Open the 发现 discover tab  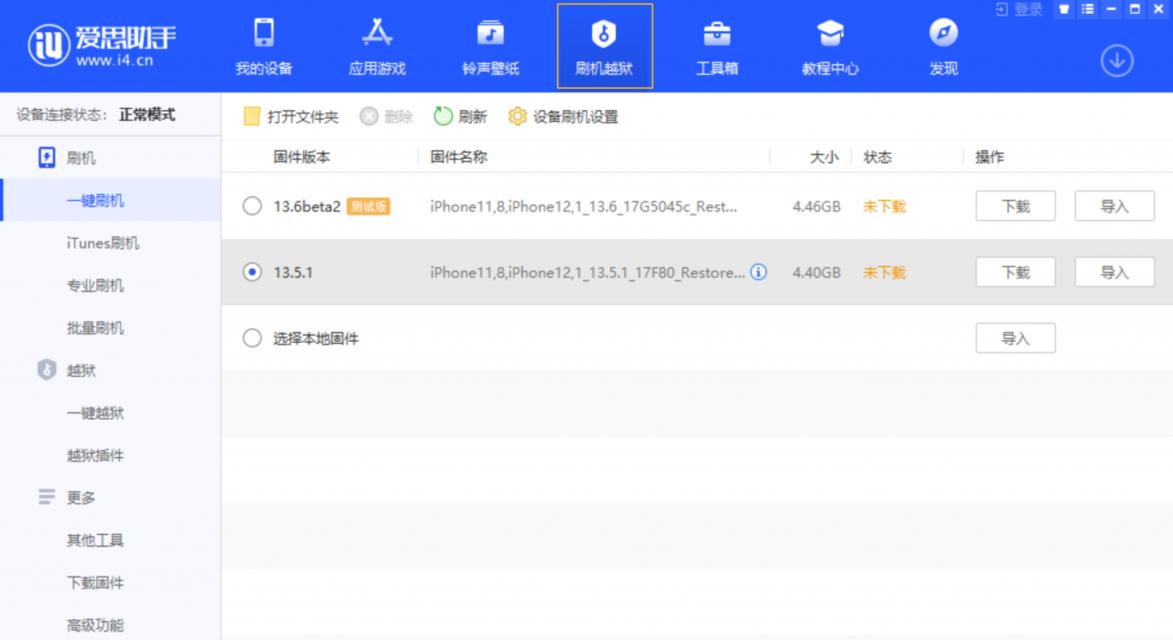click(943, 47)
